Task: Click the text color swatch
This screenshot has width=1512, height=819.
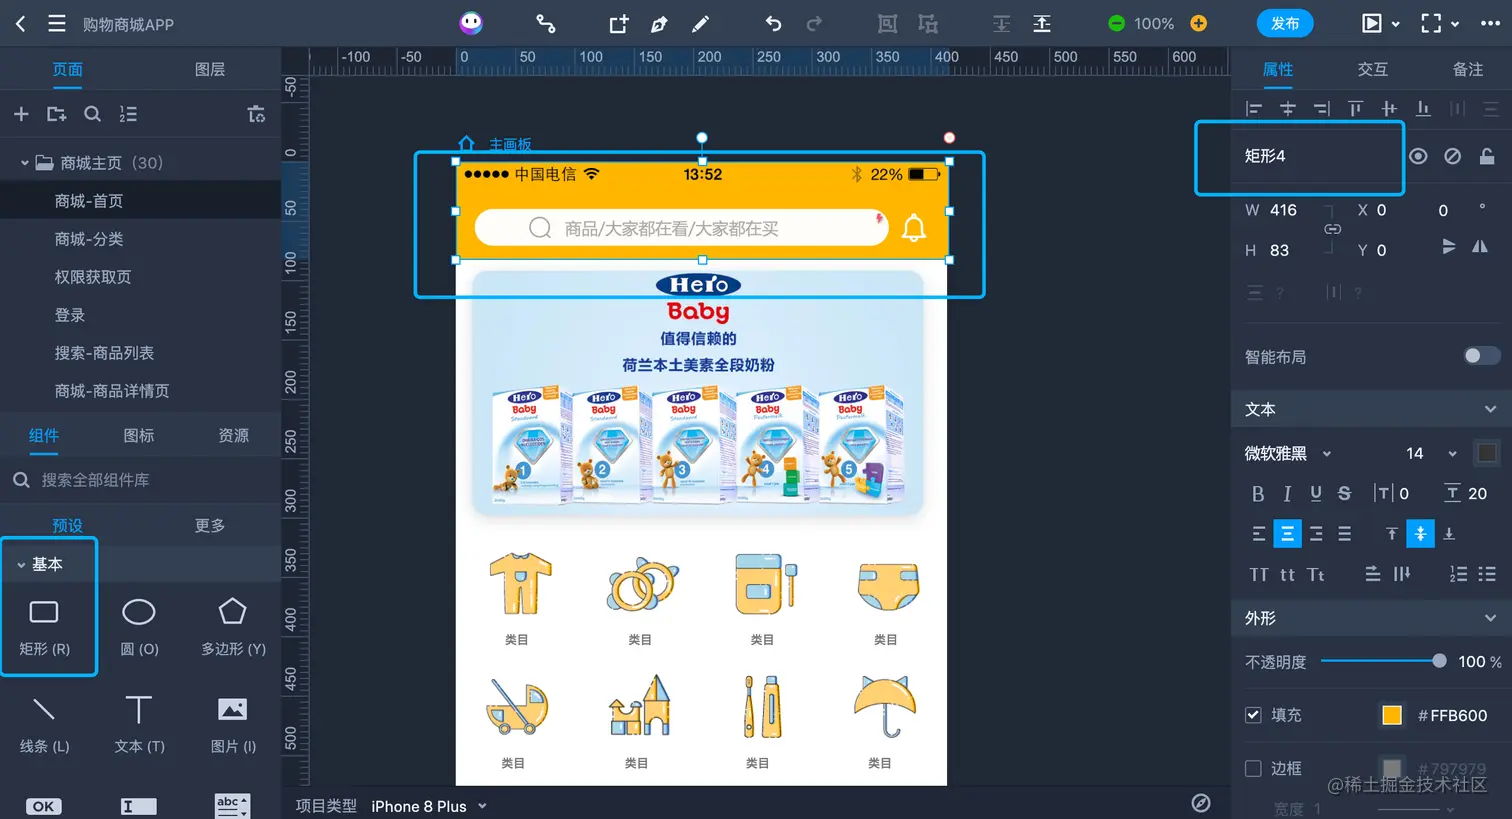Action: point(1487,453)
